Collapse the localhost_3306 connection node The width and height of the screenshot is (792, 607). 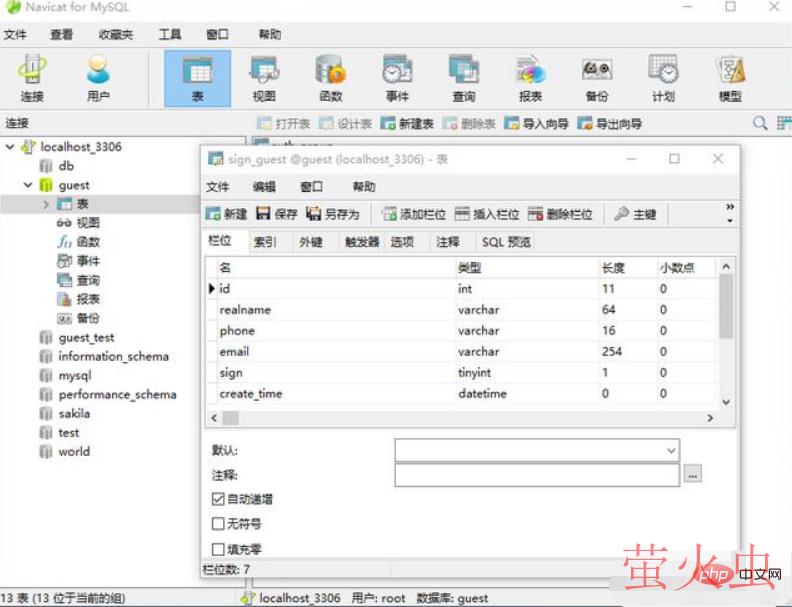click(10, 147)
